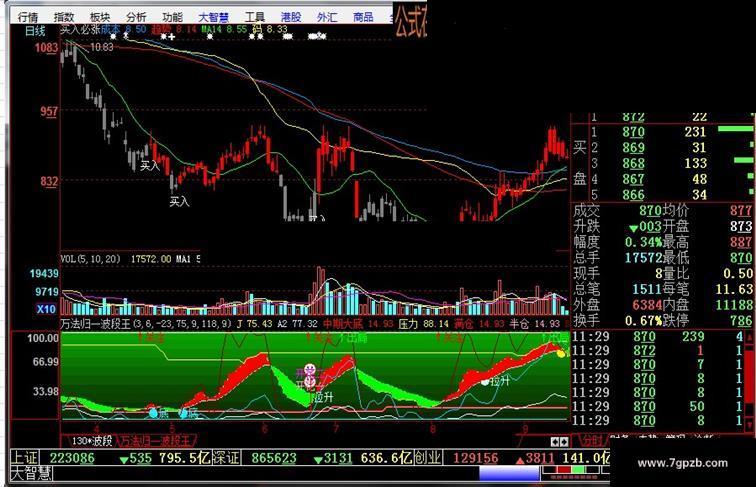Open the 功能 menu
The height and width of the screenshot is (487, 756).
(172, 17)
